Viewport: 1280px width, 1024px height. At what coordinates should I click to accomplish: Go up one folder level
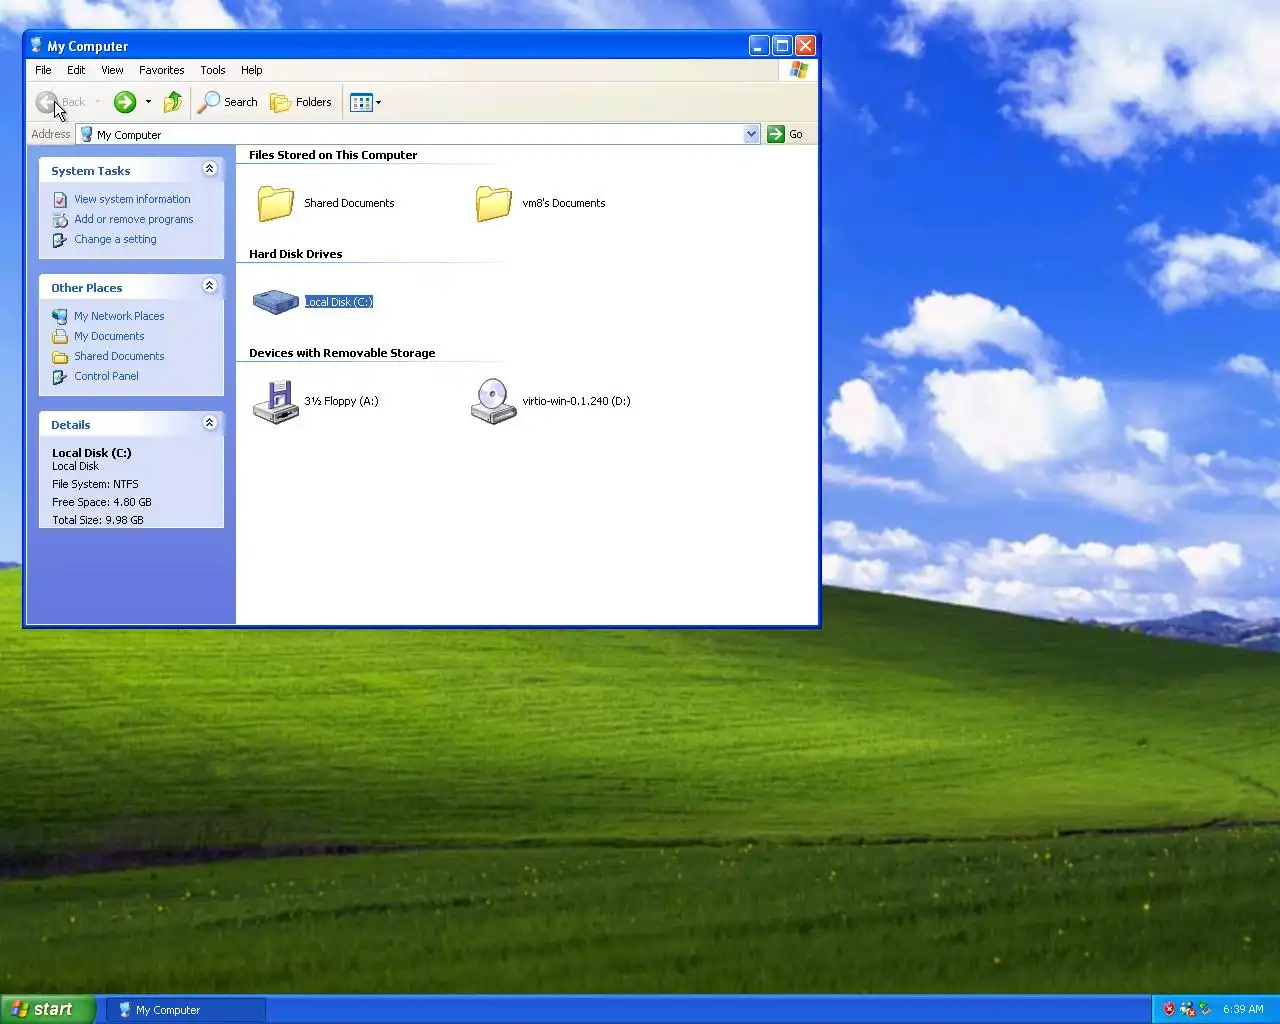(173, 102)
